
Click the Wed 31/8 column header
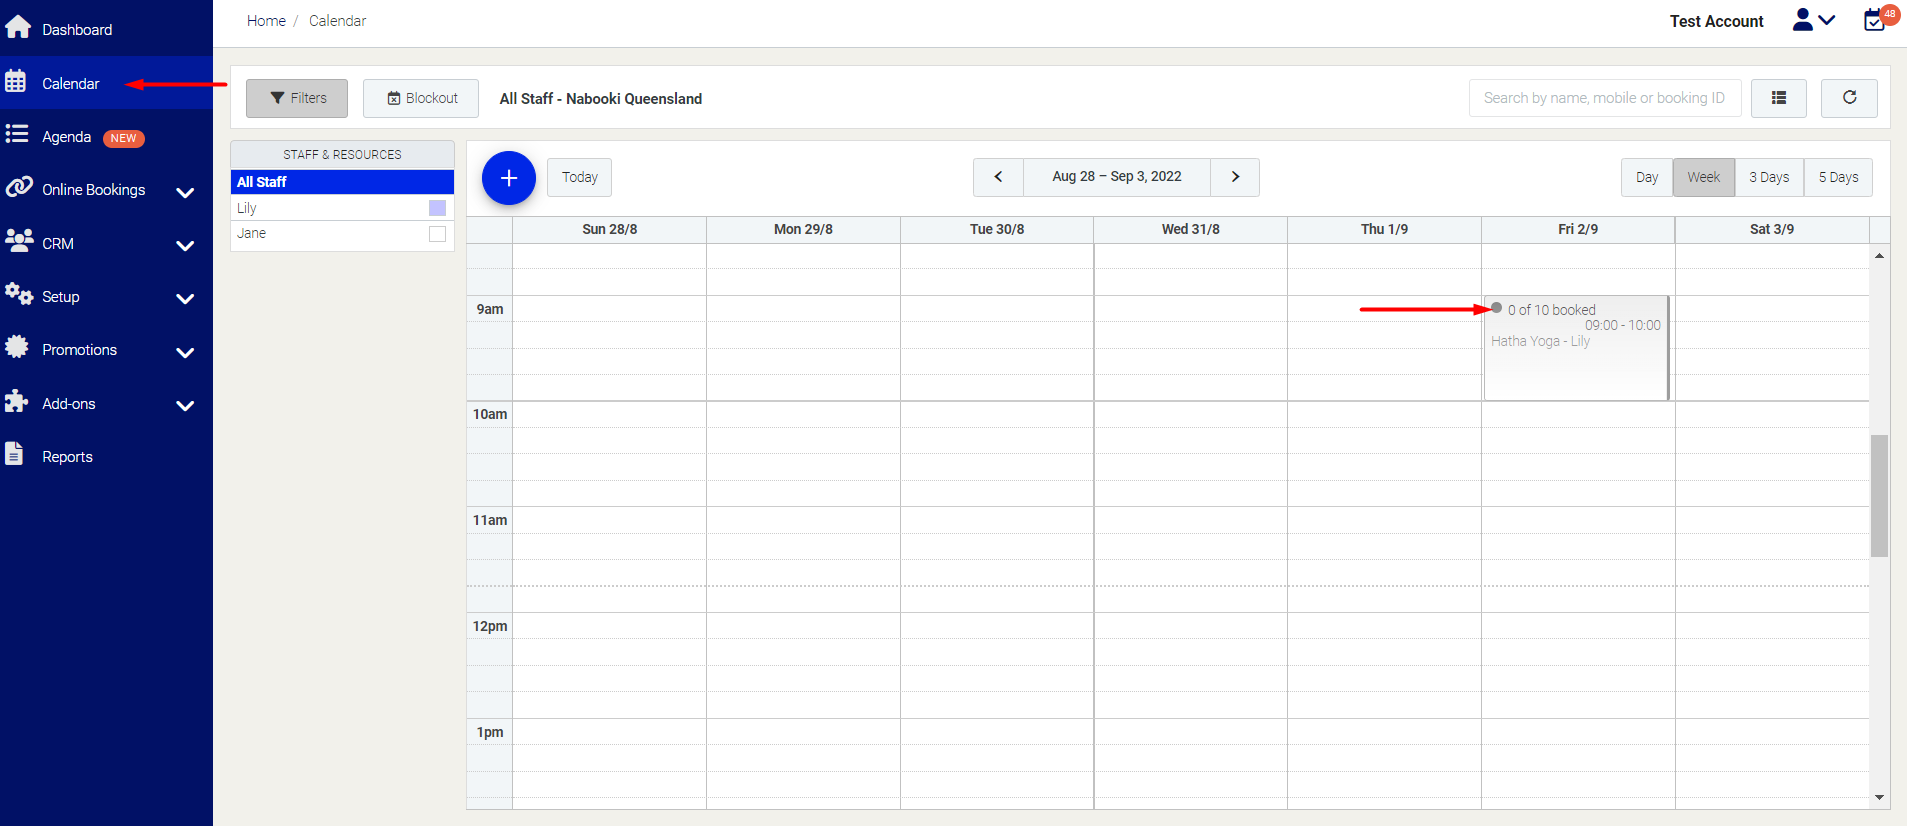[1191, 229]
